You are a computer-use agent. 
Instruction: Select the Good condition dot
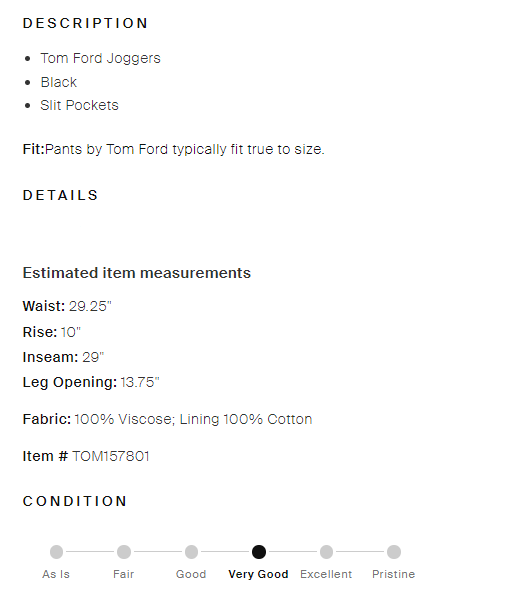(191, 552)
